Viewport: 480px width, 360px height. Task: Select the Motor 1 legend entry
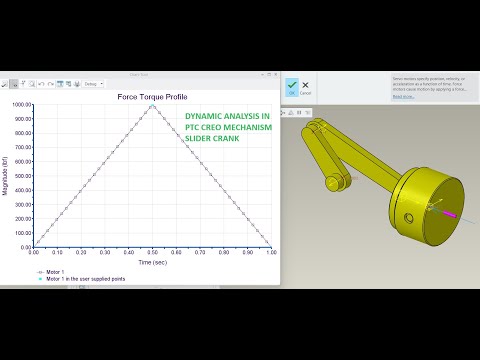point(50,272)
